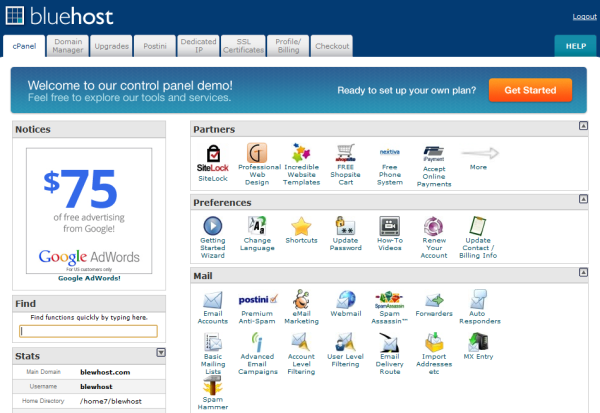The image size is (600, 413).
Task: Click the blewhost.com main domain value
Action: click(x=105, y=372)
